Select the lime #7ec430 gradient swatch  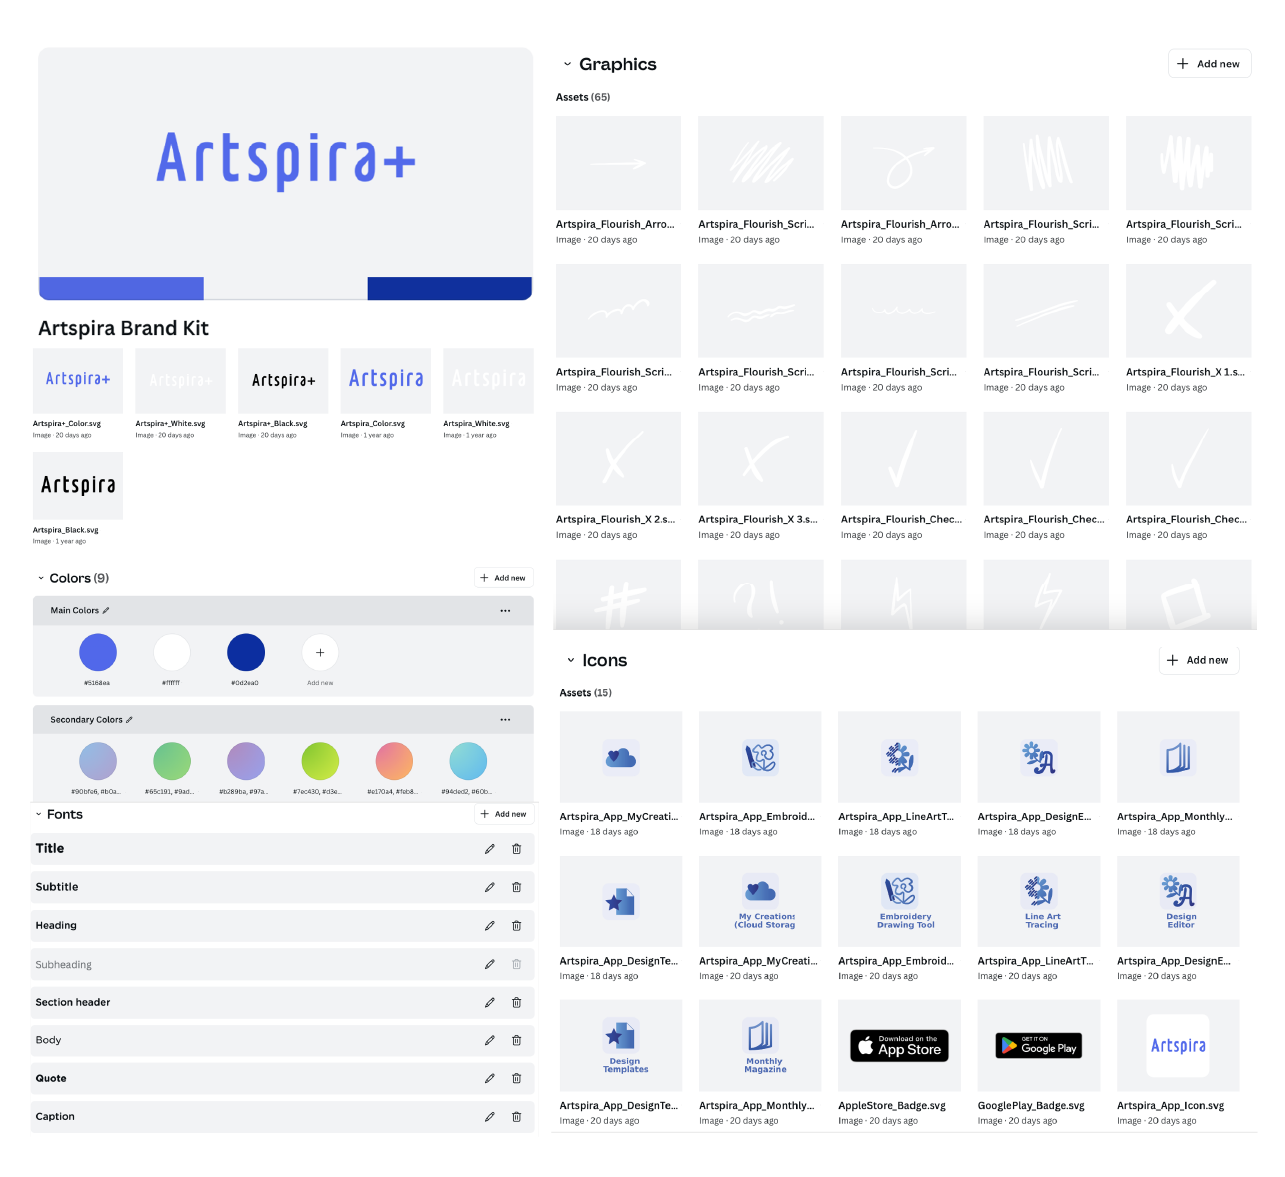tap(320, 761)
